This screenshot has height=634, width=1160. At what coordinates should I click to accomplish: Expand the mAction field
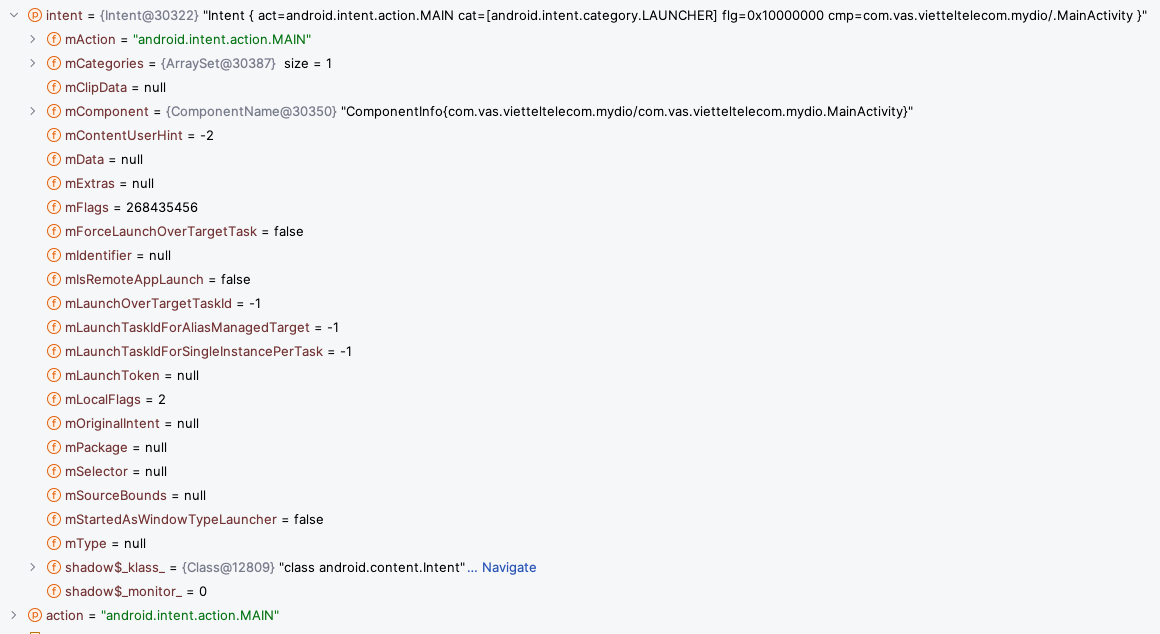point(33,39)
